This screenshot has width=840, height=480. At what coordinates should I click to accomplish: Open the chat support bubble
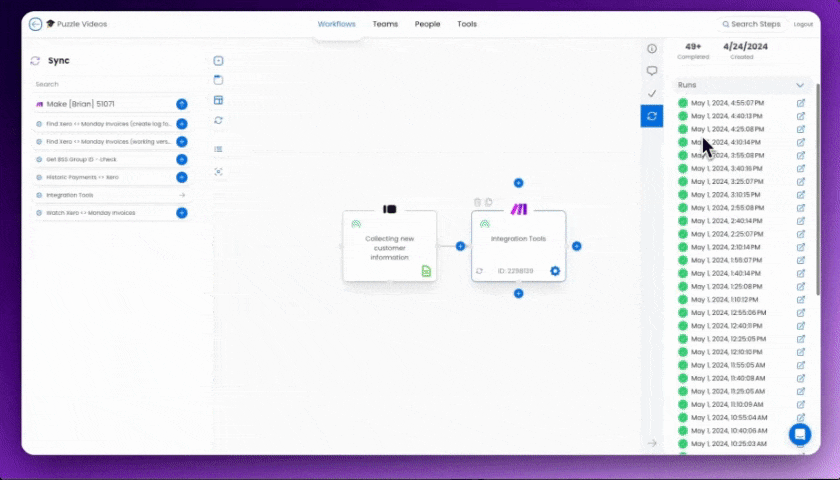click(x=800, y=434)
